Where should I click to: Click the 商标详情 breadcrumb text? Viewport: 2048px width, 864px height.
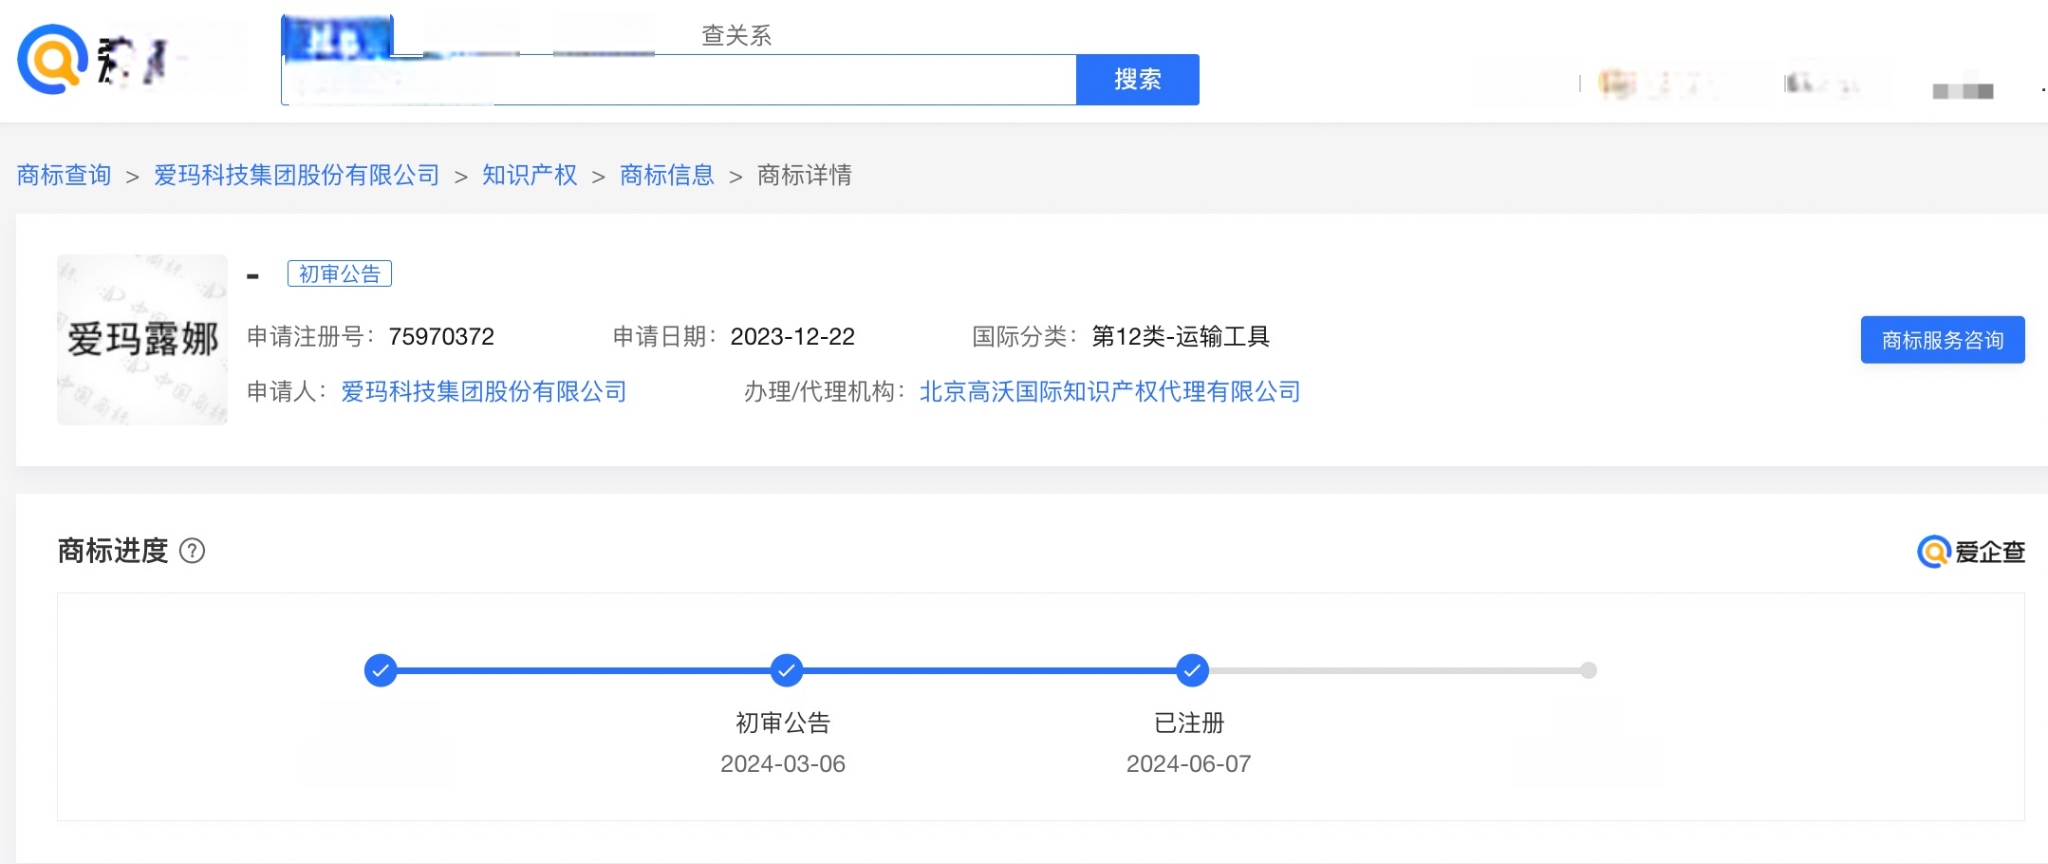tap(804, 175)
